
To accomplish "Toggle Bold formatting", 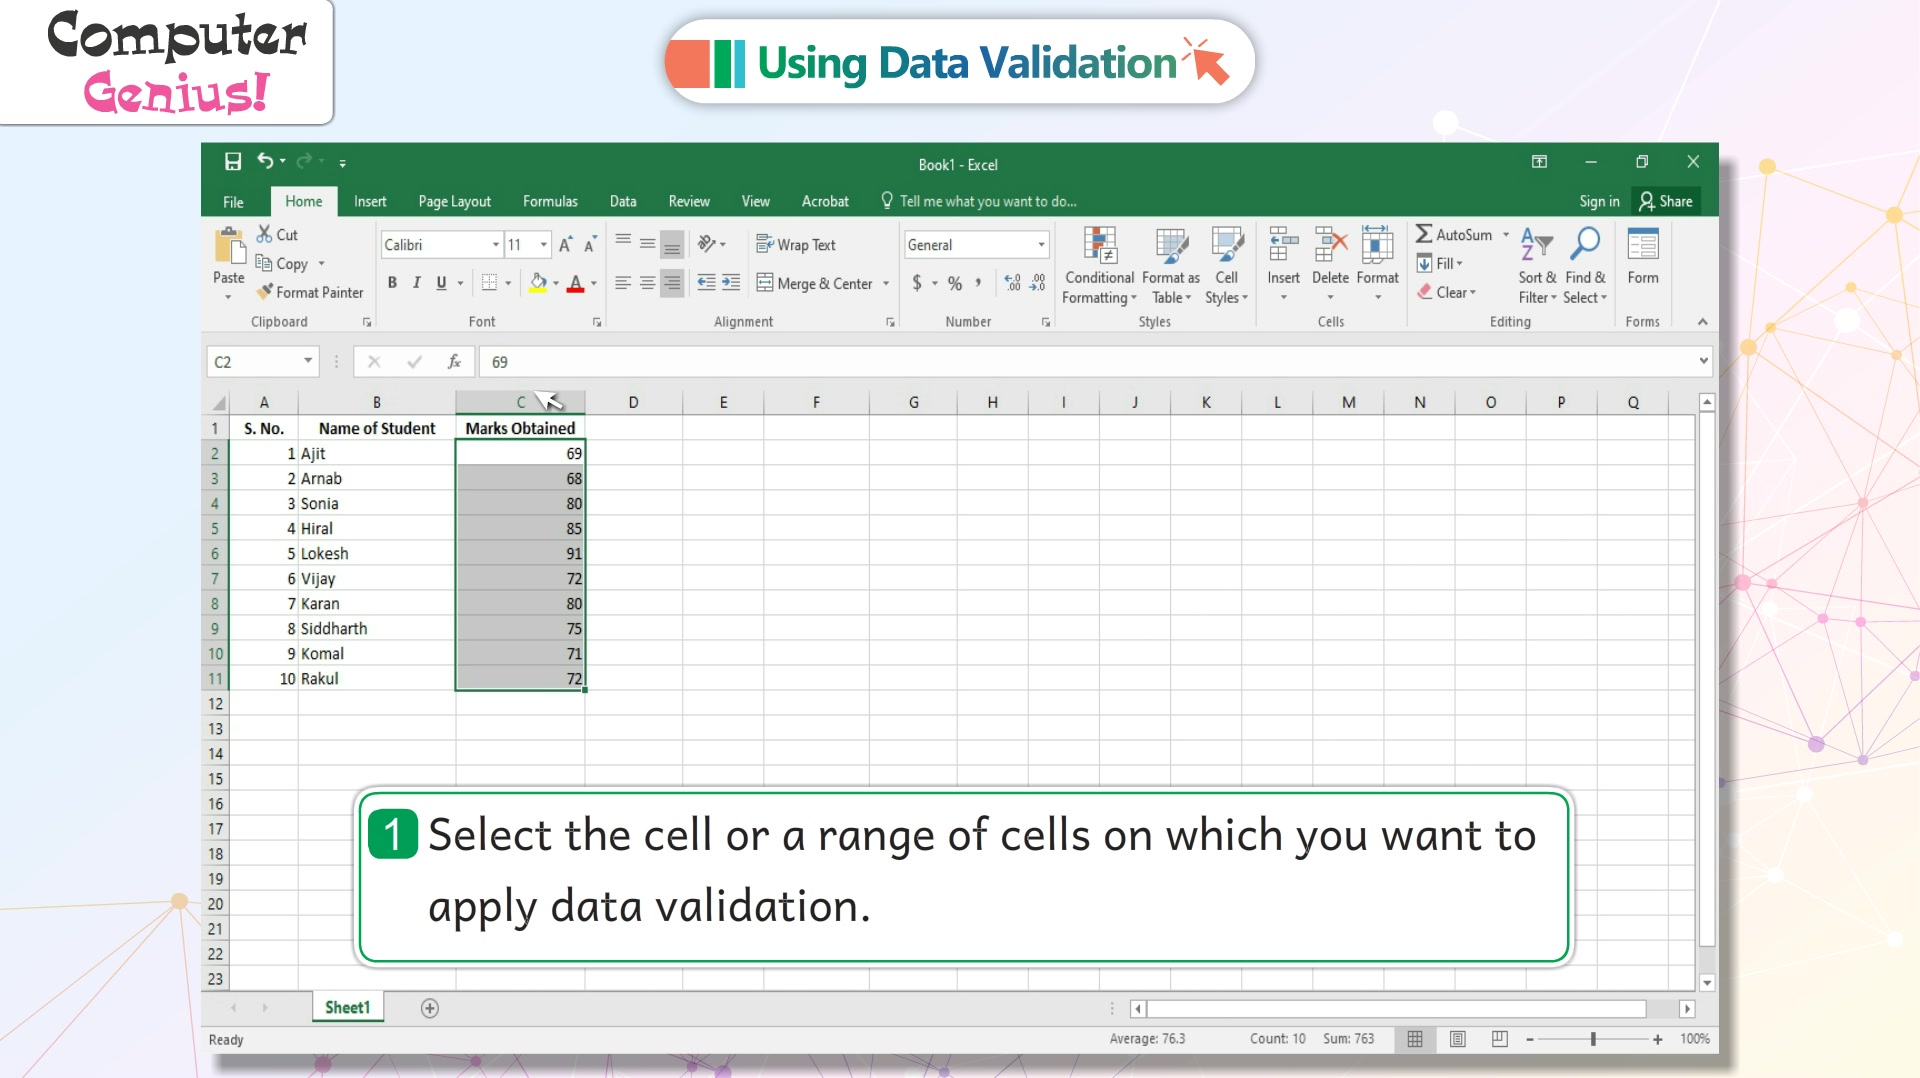I will pos(392,283).
